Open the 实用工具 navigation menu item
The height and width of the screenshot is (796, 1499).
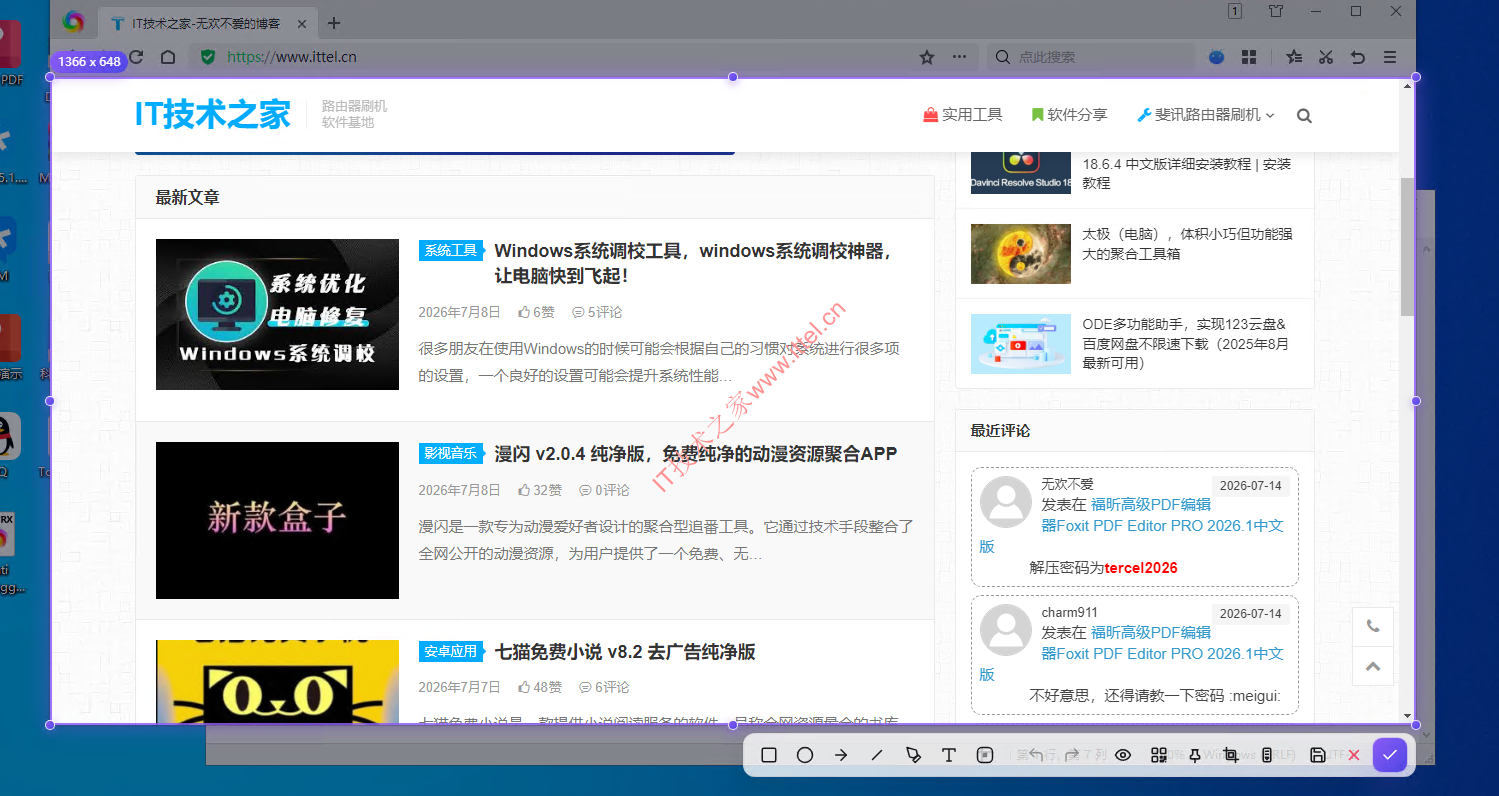click(962, 115)
